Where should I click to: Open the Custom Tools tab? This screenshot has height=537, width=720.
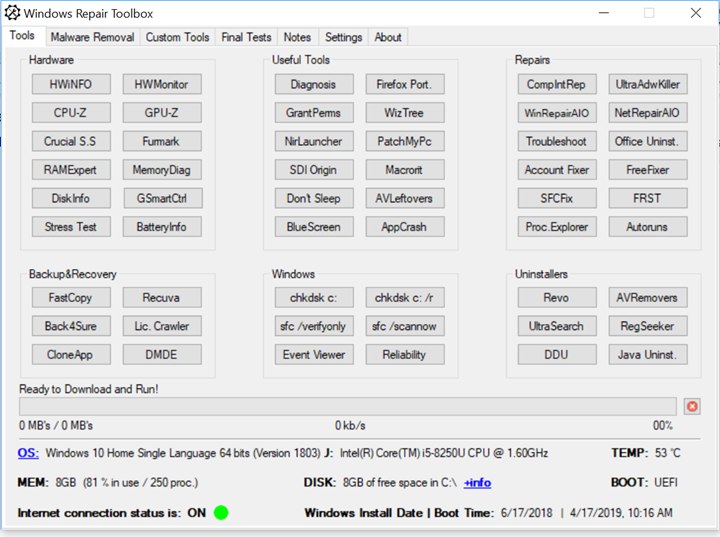tap(177, 37)
